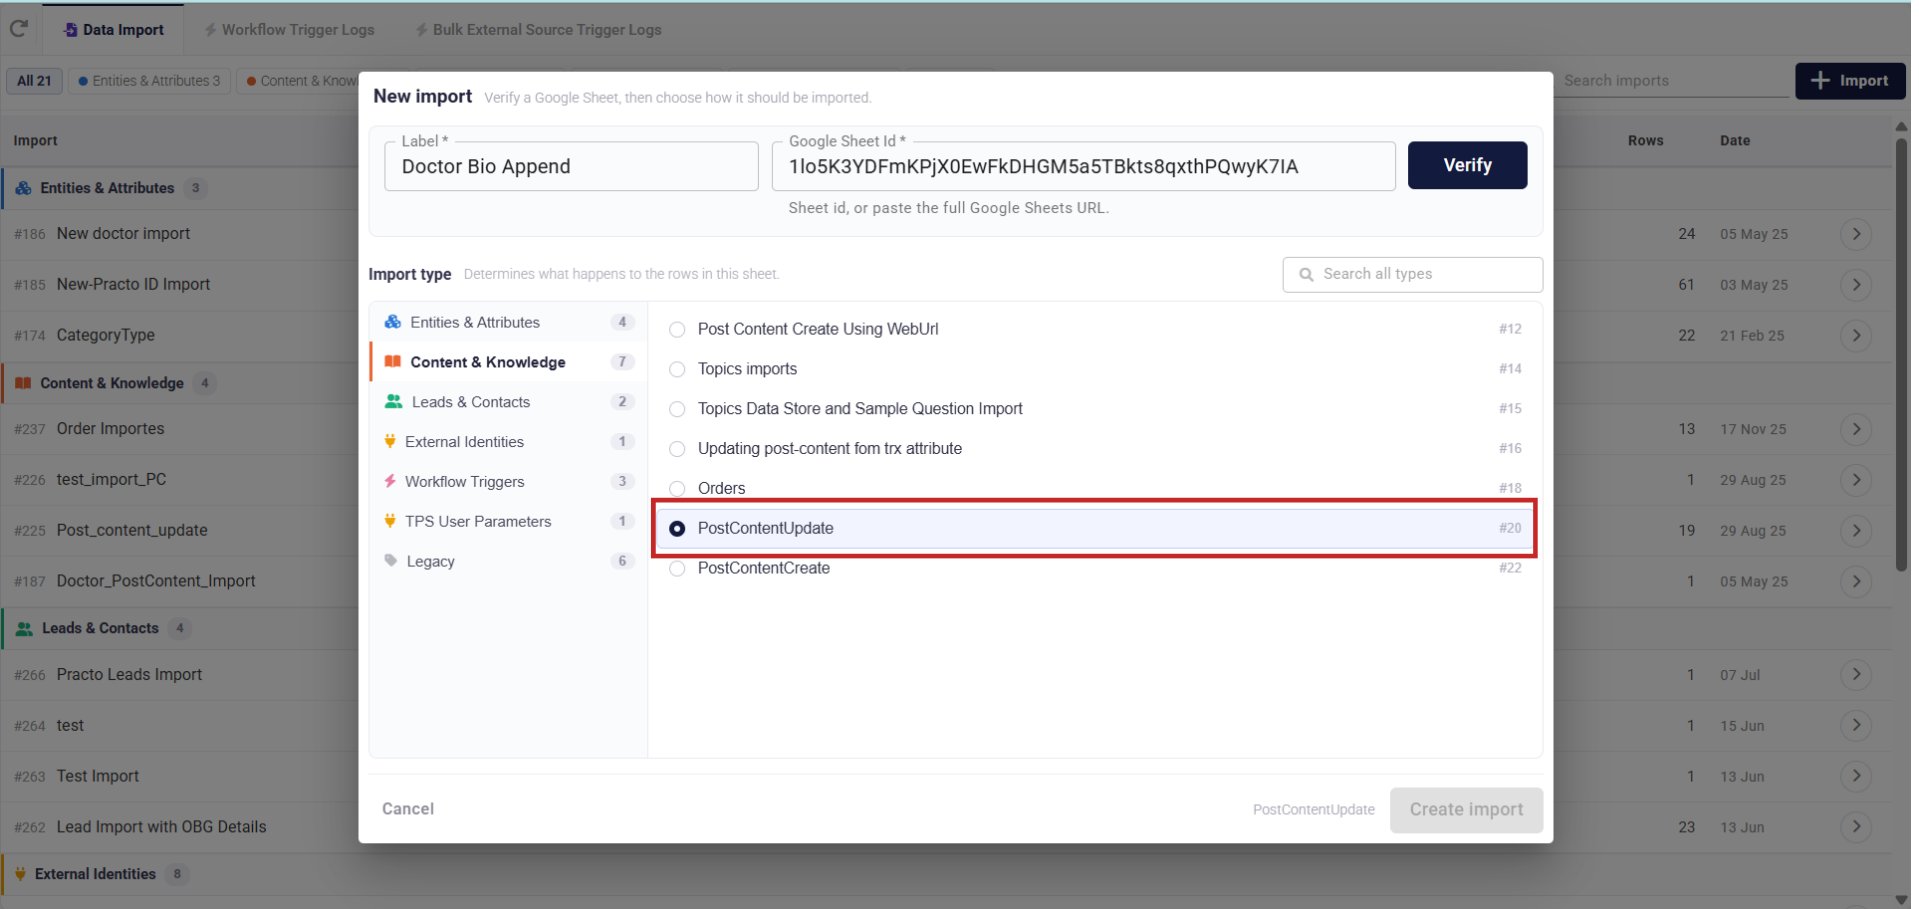
Task: Switch to Workflow Trigger Logs tab
Action: coord(289,30)
